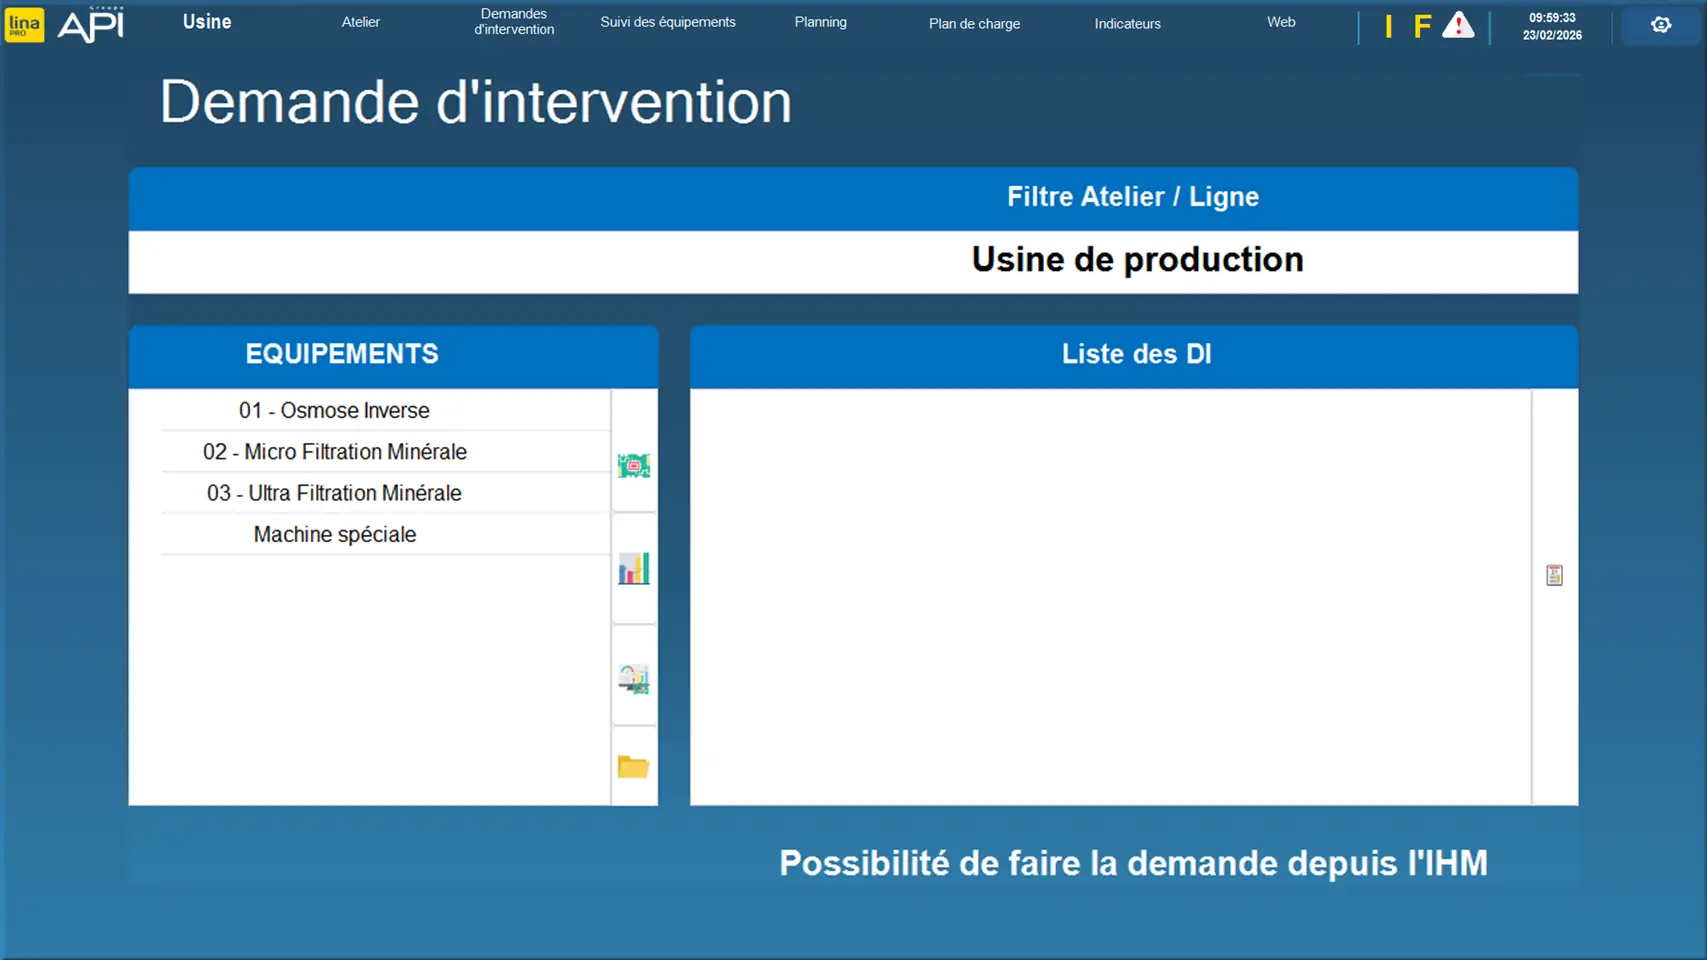This screenshot has height=960, width=1707.
Task: Open the Plan de charge view
Action: point(974,23)
